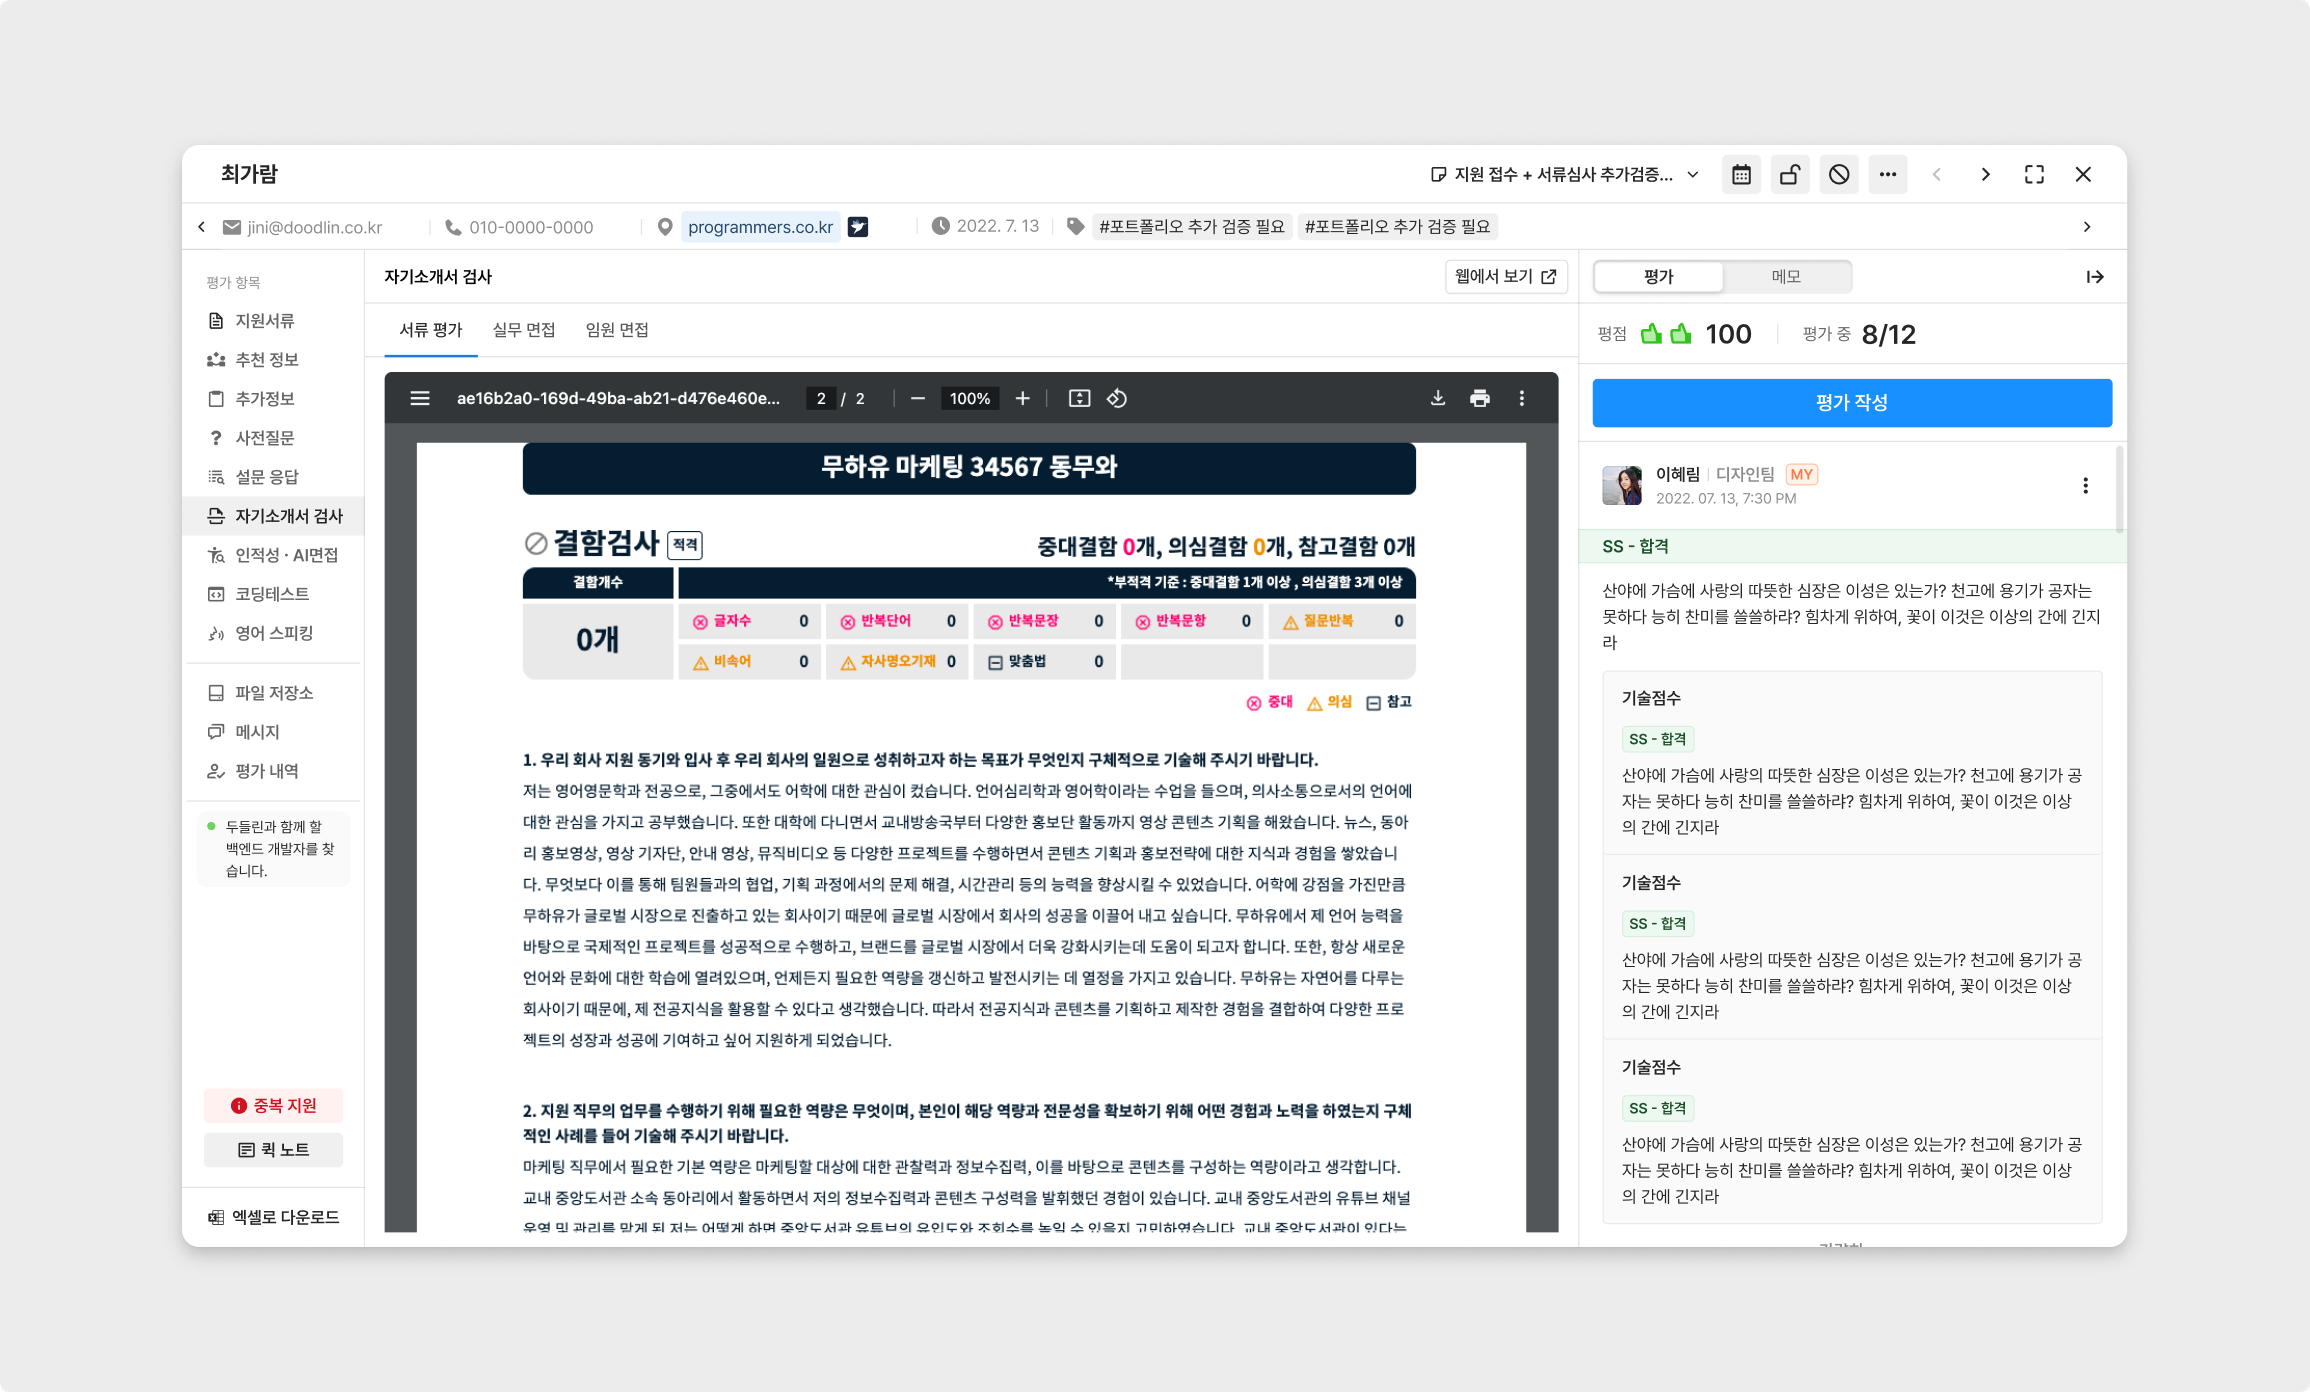This screenshot has width=2310, height=1392.
Task: Switch to 메모 toggle segment
Action: click(1786, 277)
